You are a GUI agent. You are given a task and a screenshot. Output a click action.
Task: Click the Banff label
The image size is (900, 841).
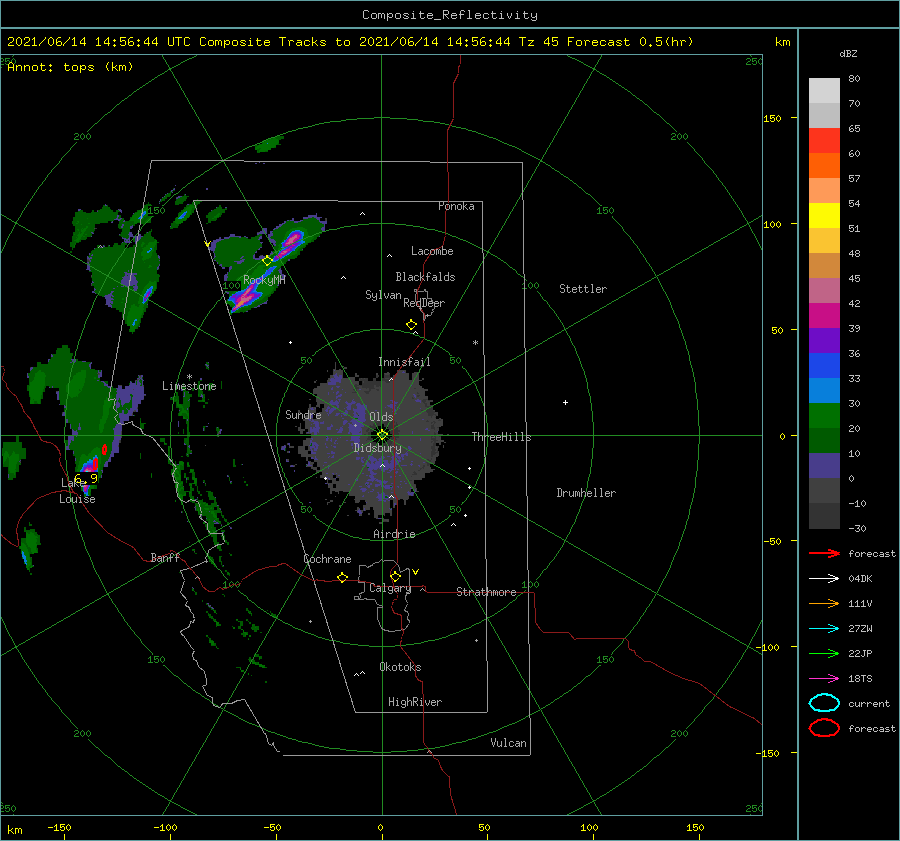point(165,558)
